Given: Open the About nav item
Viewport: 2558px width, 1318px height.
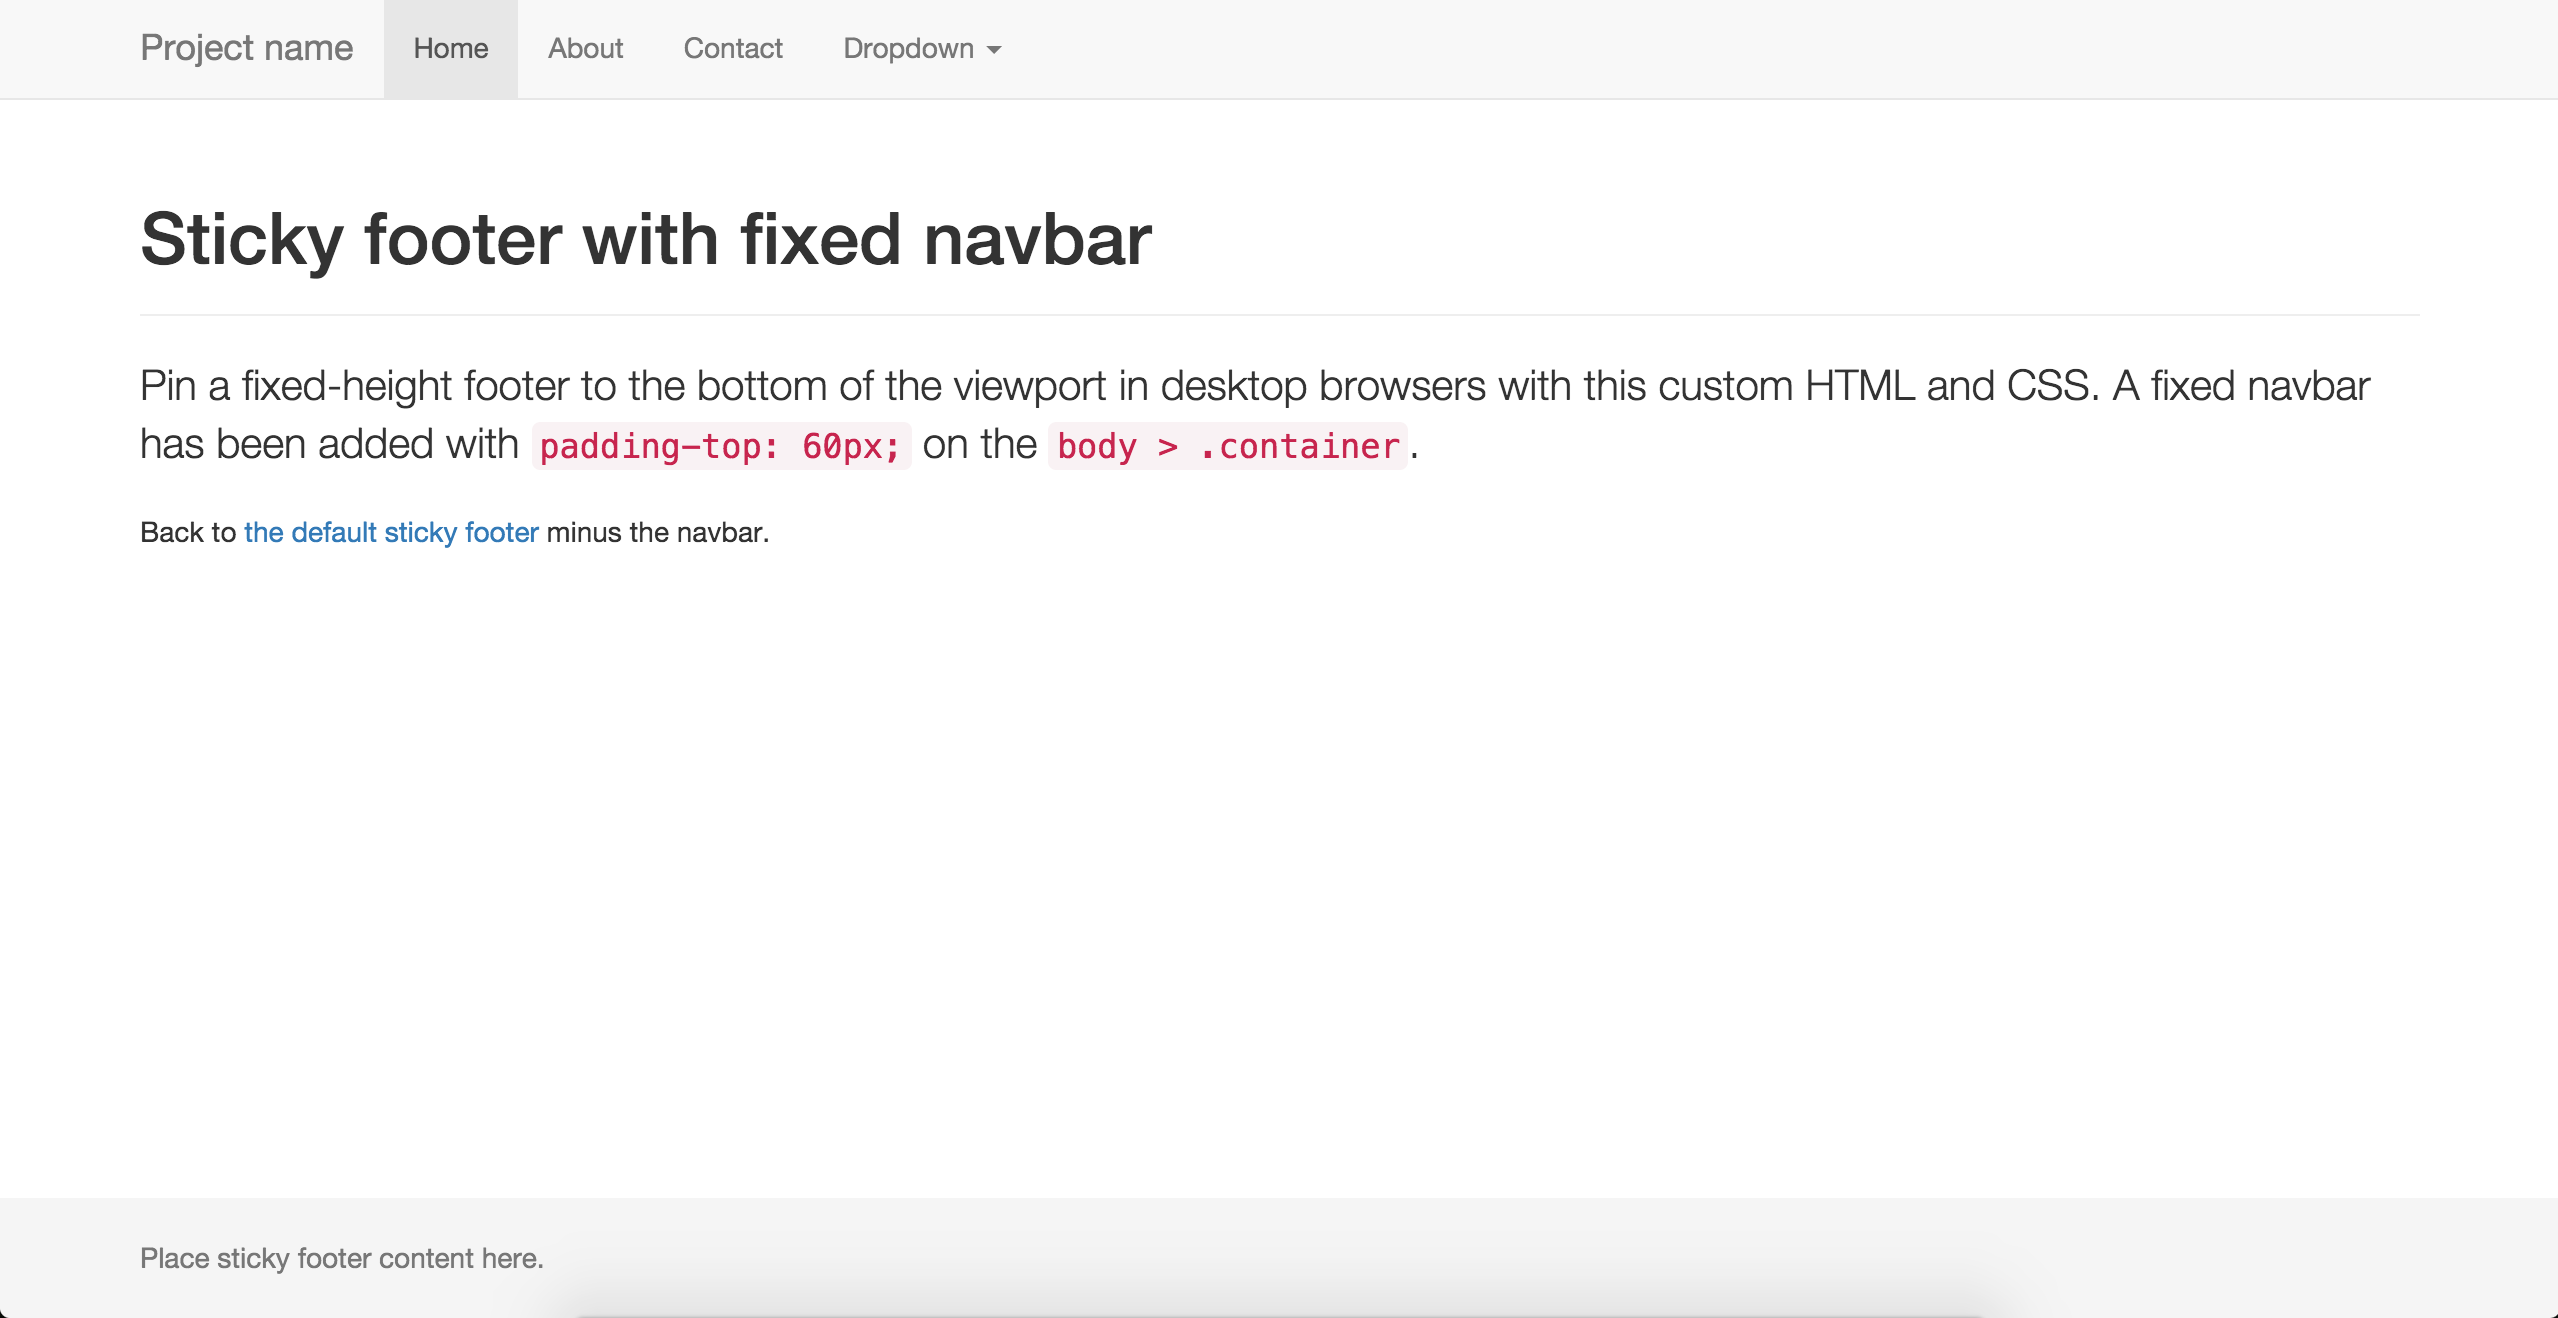Looking at the screenshot, I should click(585, 48).
